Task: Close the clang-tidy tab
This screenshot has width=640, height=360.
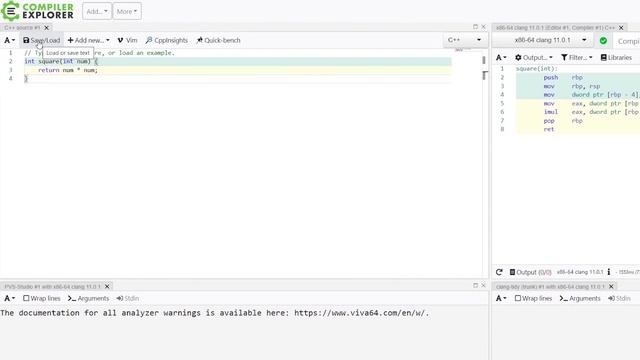Action: pos(611,287)
